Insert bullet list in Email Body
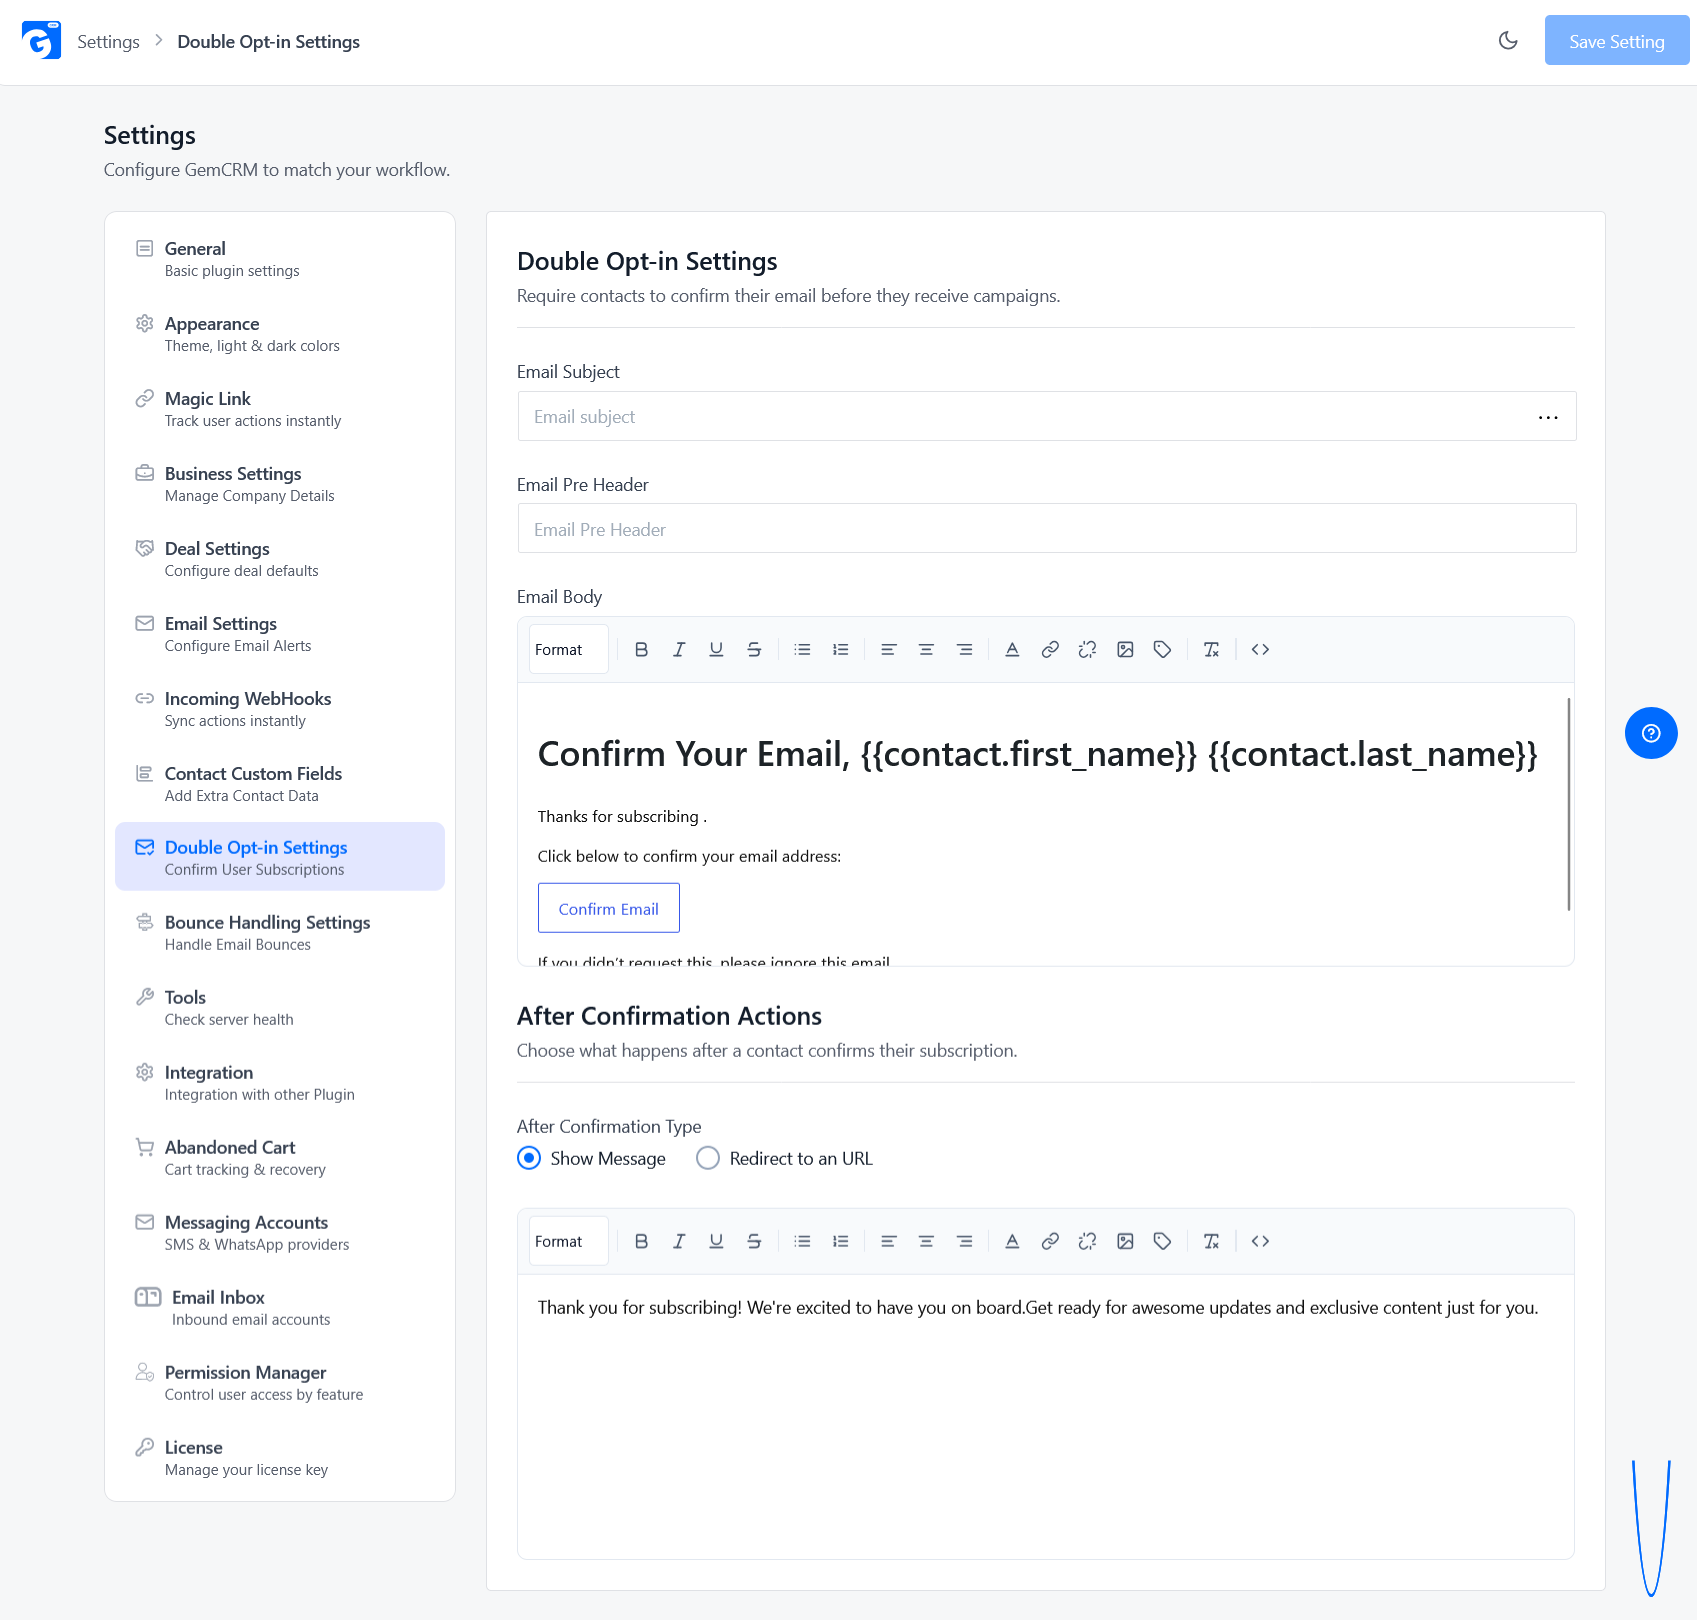This screenshot has width=1697, height=1620. pos(802,650)
